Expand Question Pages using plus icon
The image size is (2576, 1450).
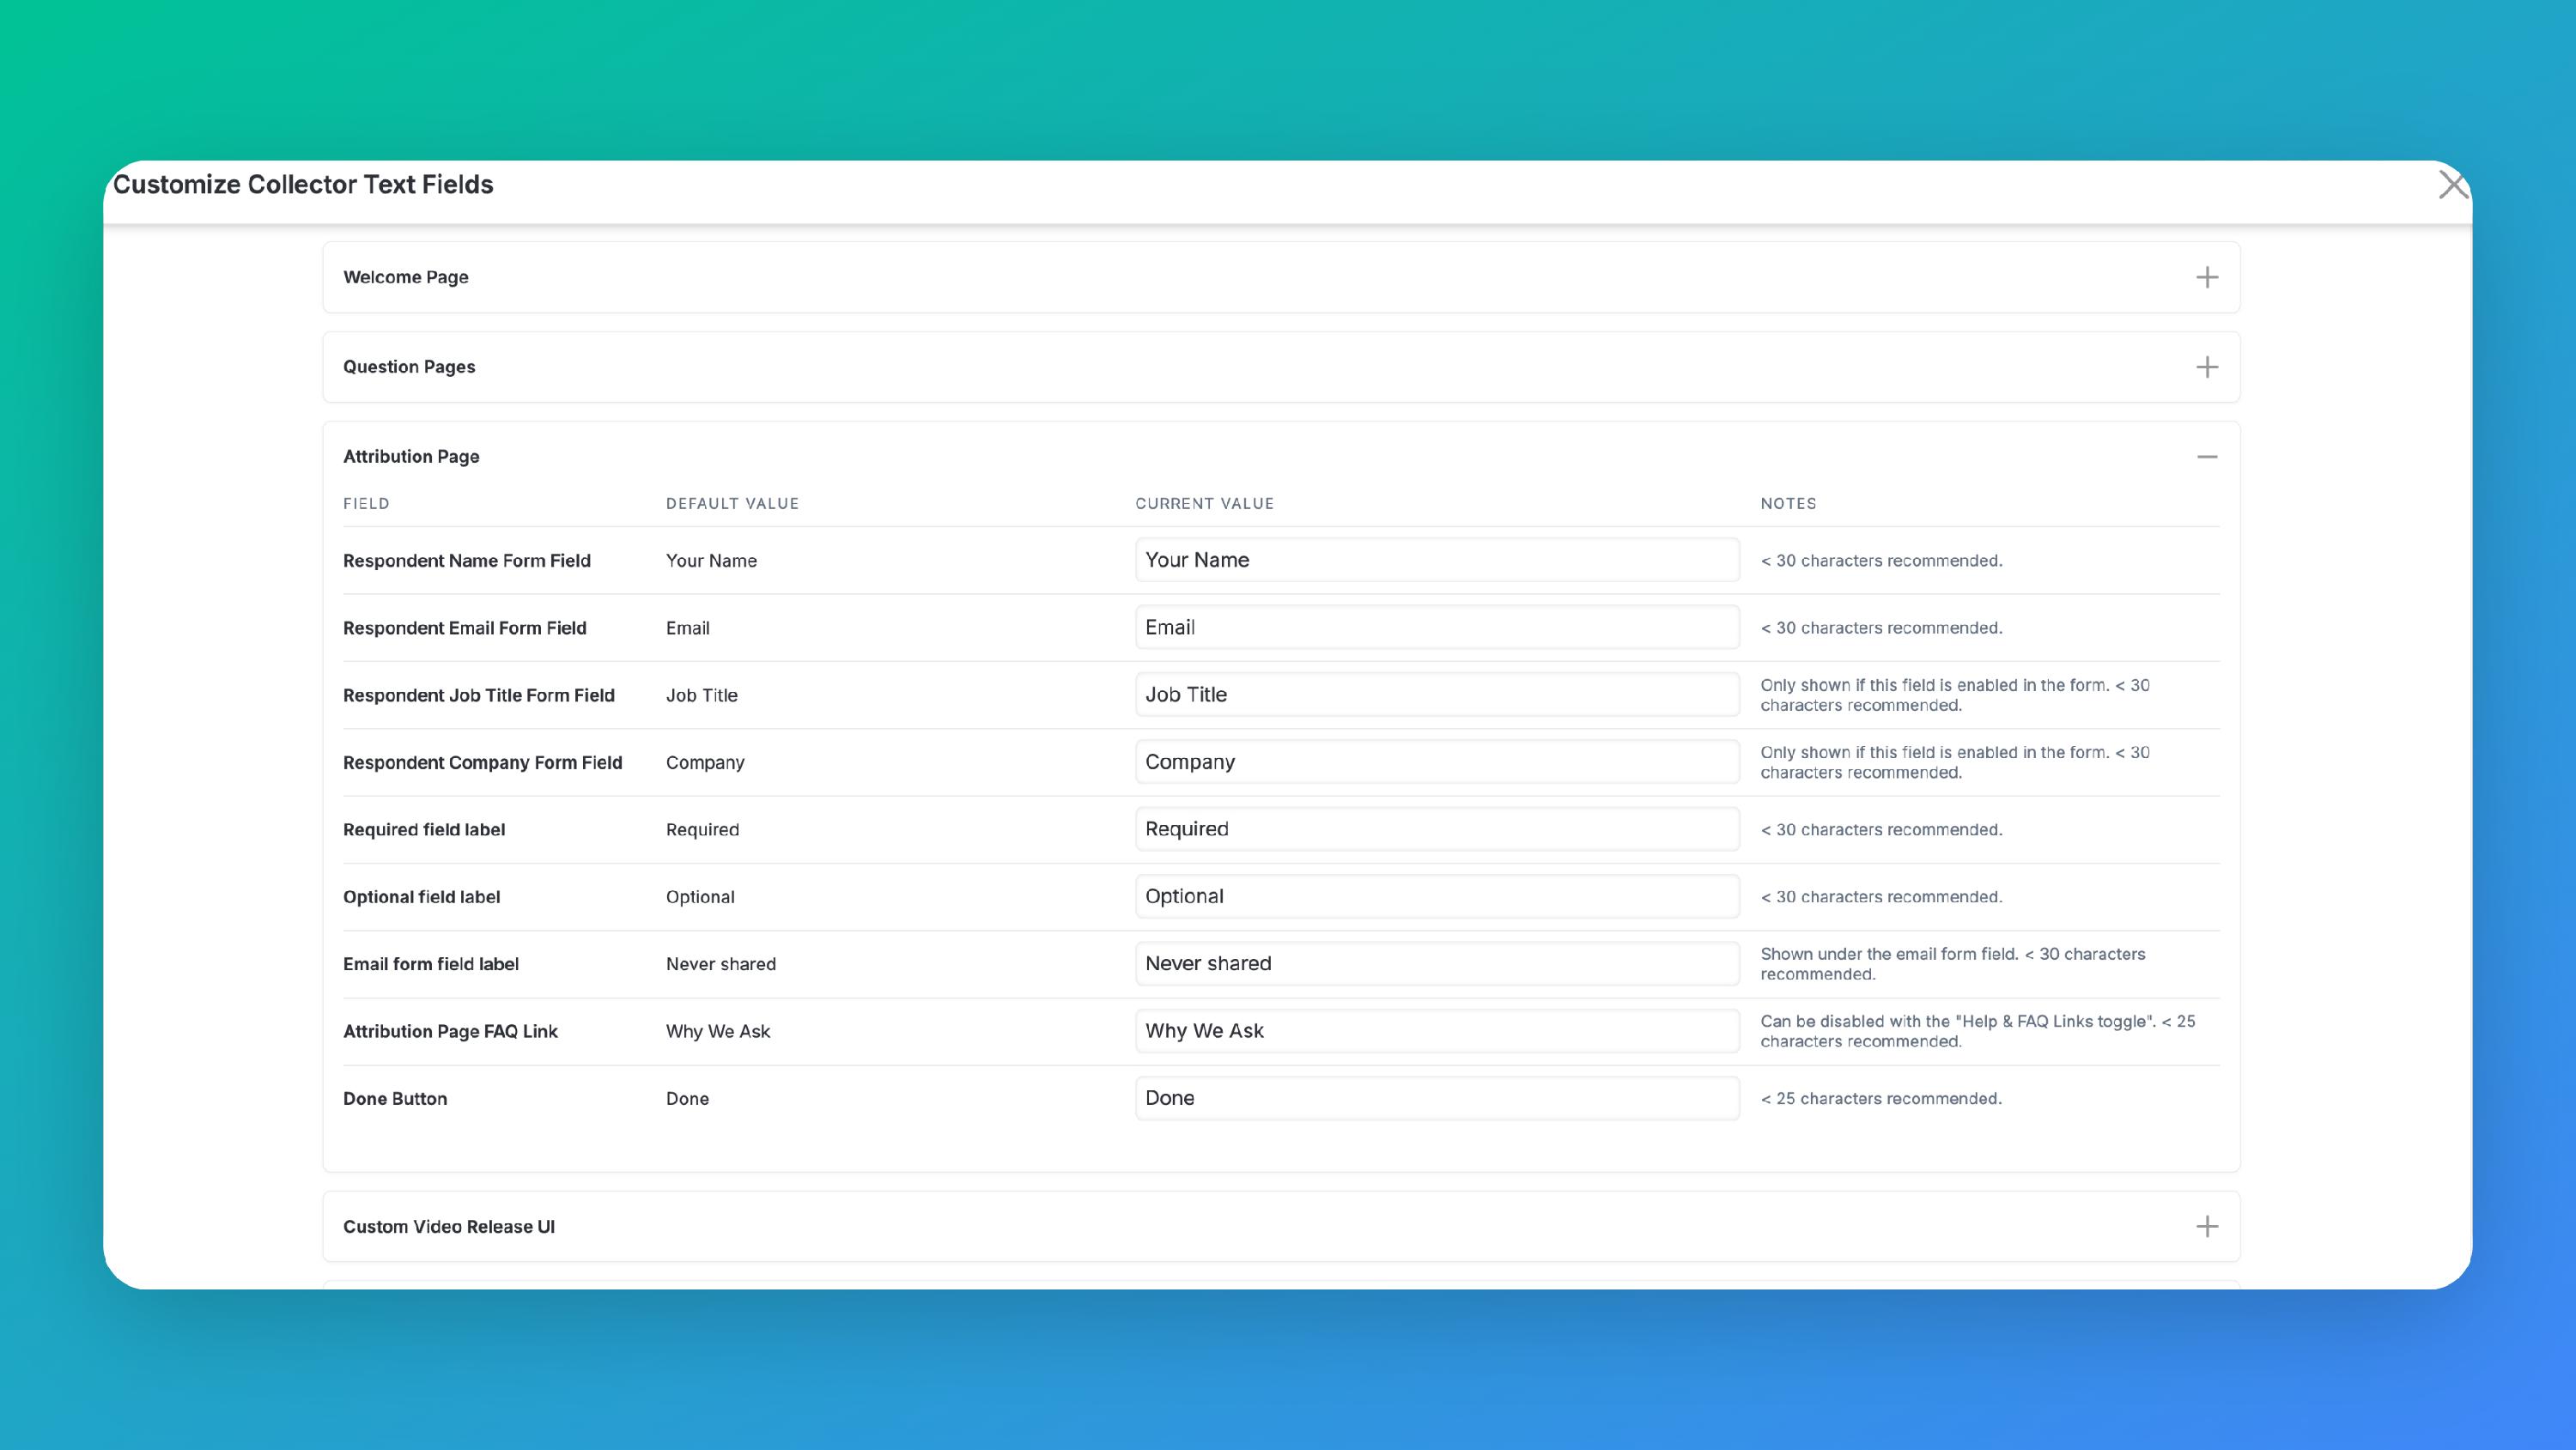2206,367
